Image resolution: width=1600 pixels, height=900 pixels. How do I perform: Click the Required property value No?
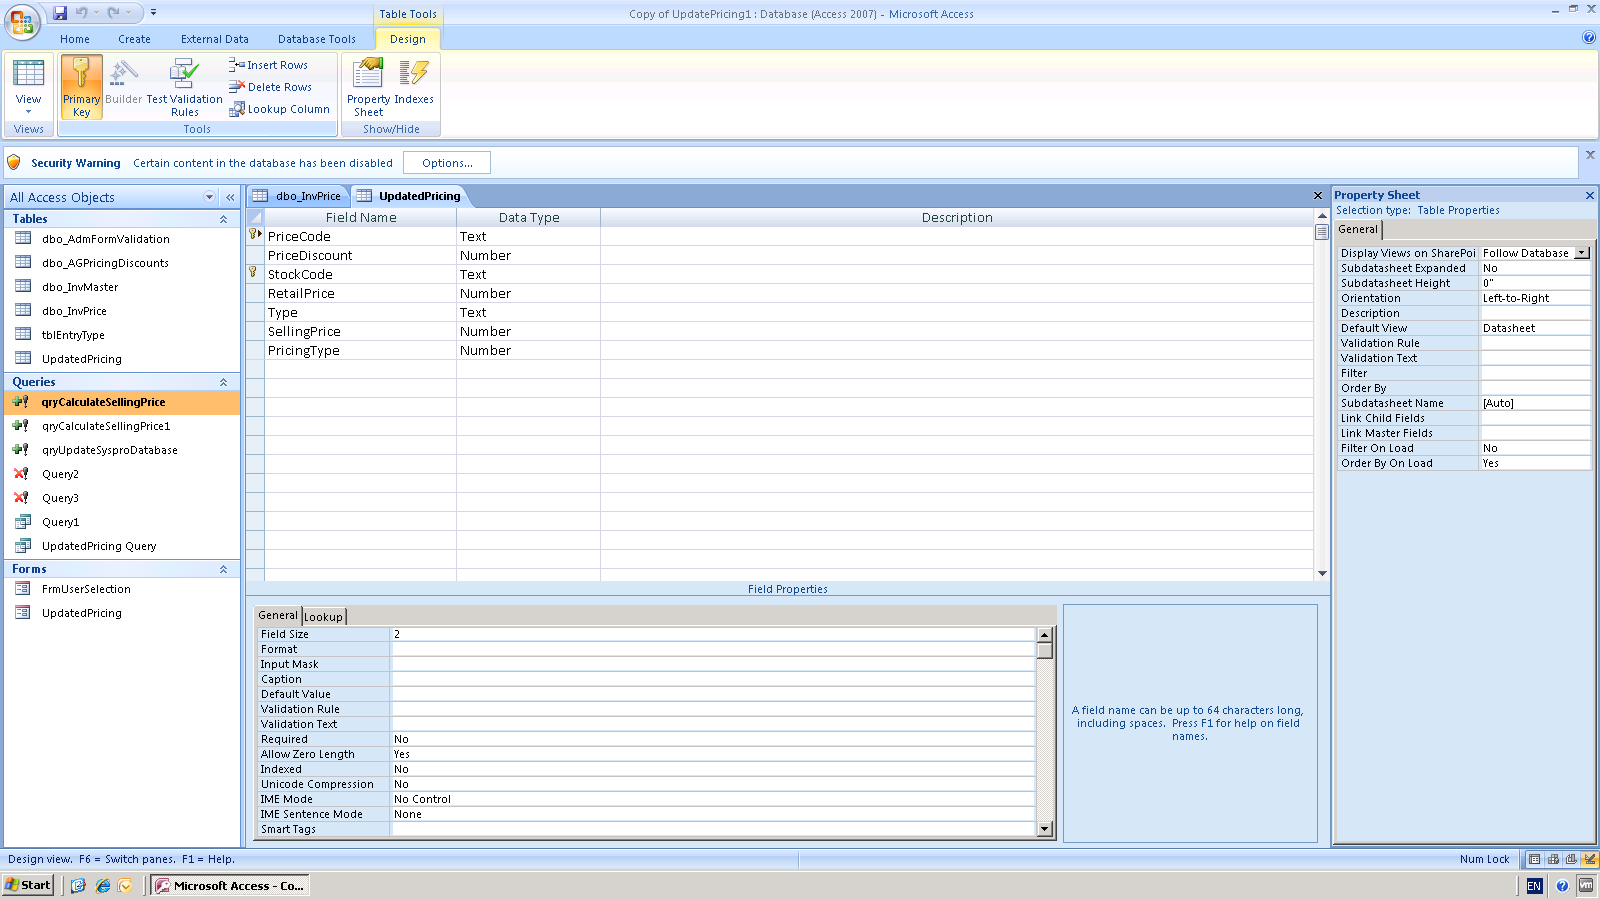(712, 739)
